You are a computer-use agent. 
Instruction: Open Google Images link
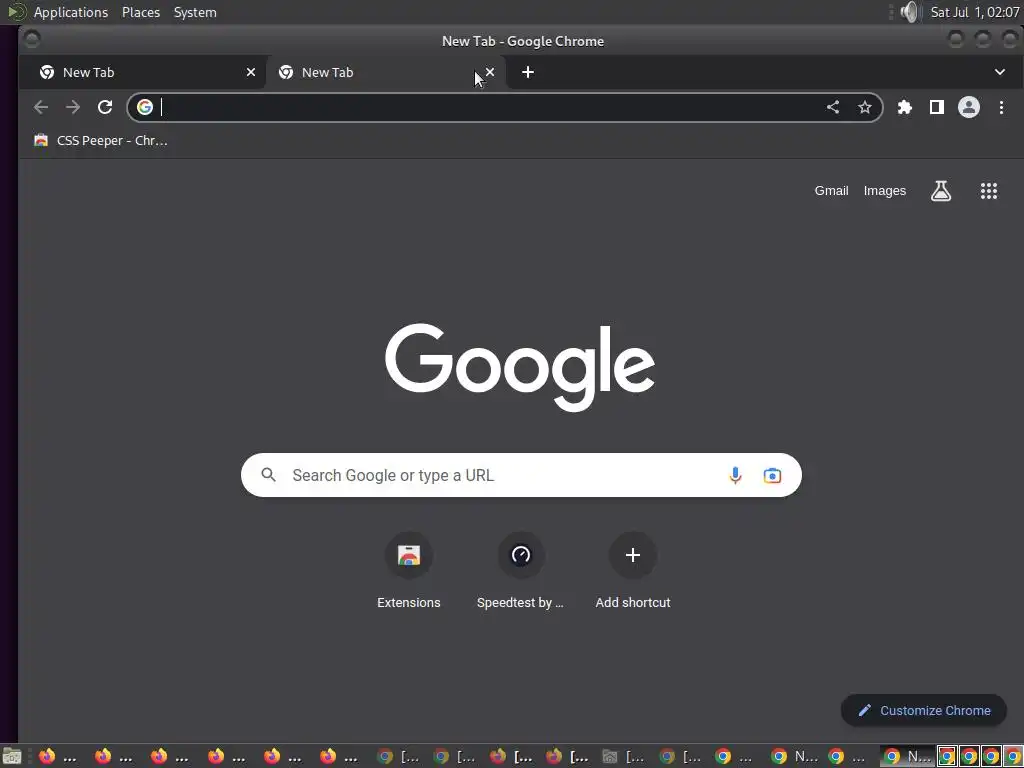pos(884,191)
